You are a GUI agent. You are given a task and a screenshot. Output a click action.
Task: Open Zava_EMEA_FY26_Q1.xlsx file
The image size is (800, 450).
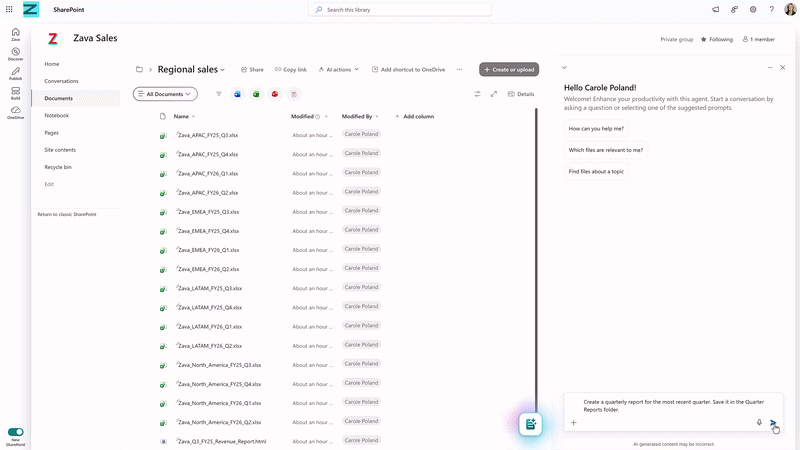pyautogui.click(x=208, y=250)
